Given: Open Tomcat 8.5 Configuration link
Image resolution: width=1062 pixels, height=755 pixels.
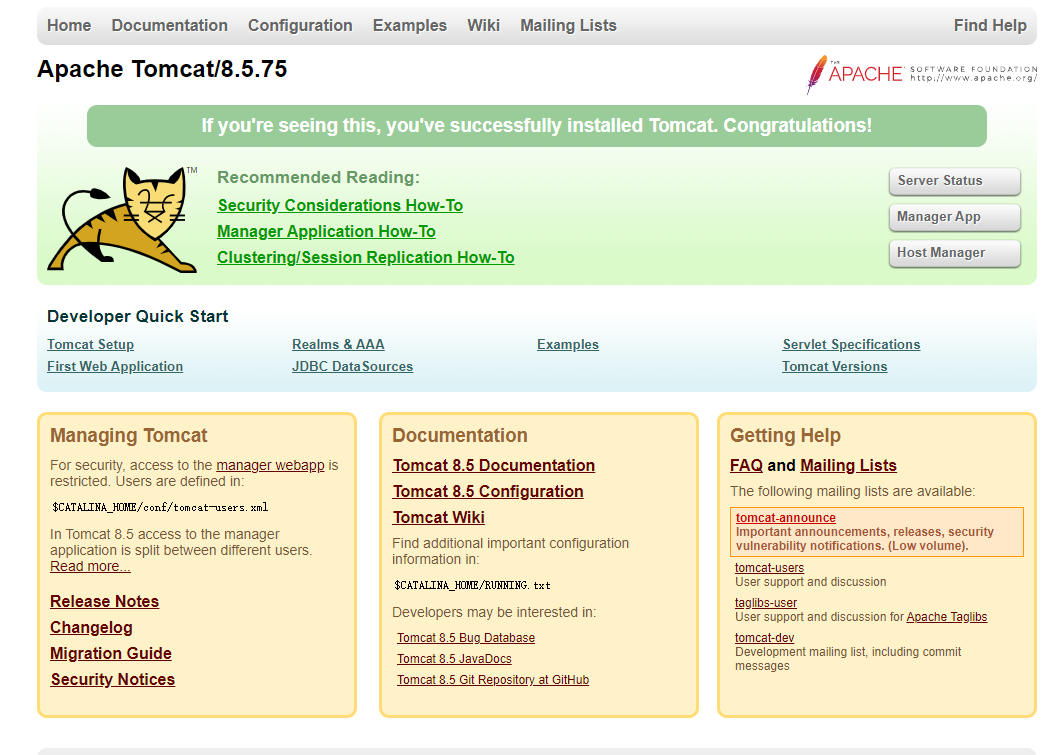Looking at the screenshot, I should (x=488, y=491).
